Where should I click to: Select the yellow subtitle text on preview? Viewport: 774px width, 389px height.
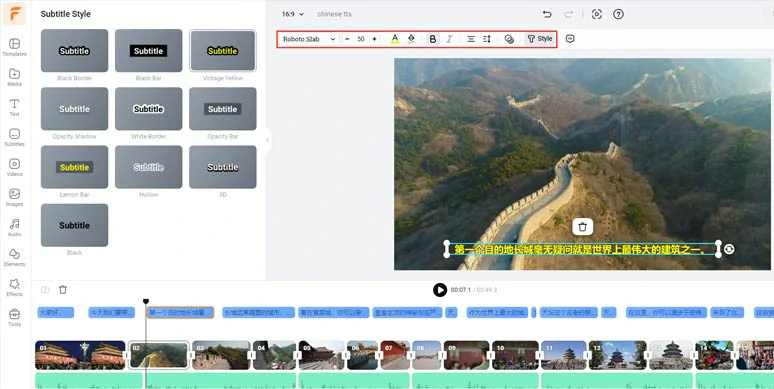582,249
